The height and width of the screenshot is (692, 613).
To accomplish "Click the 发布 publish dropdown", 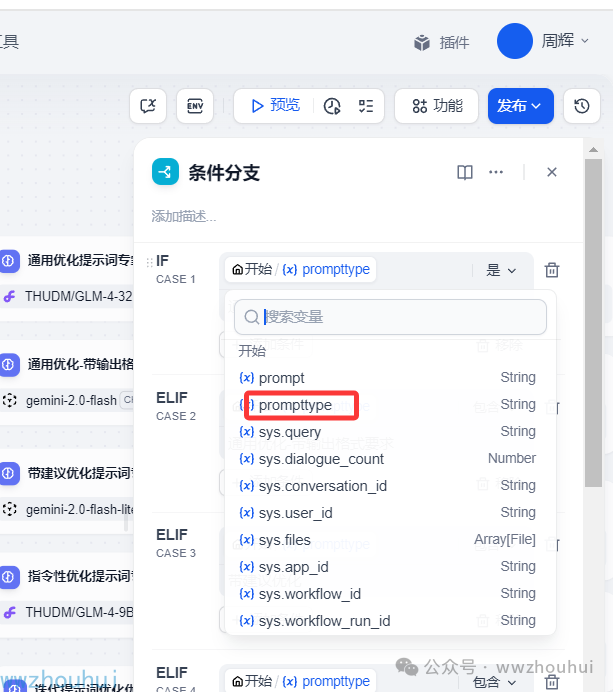I will click(521, 106).
